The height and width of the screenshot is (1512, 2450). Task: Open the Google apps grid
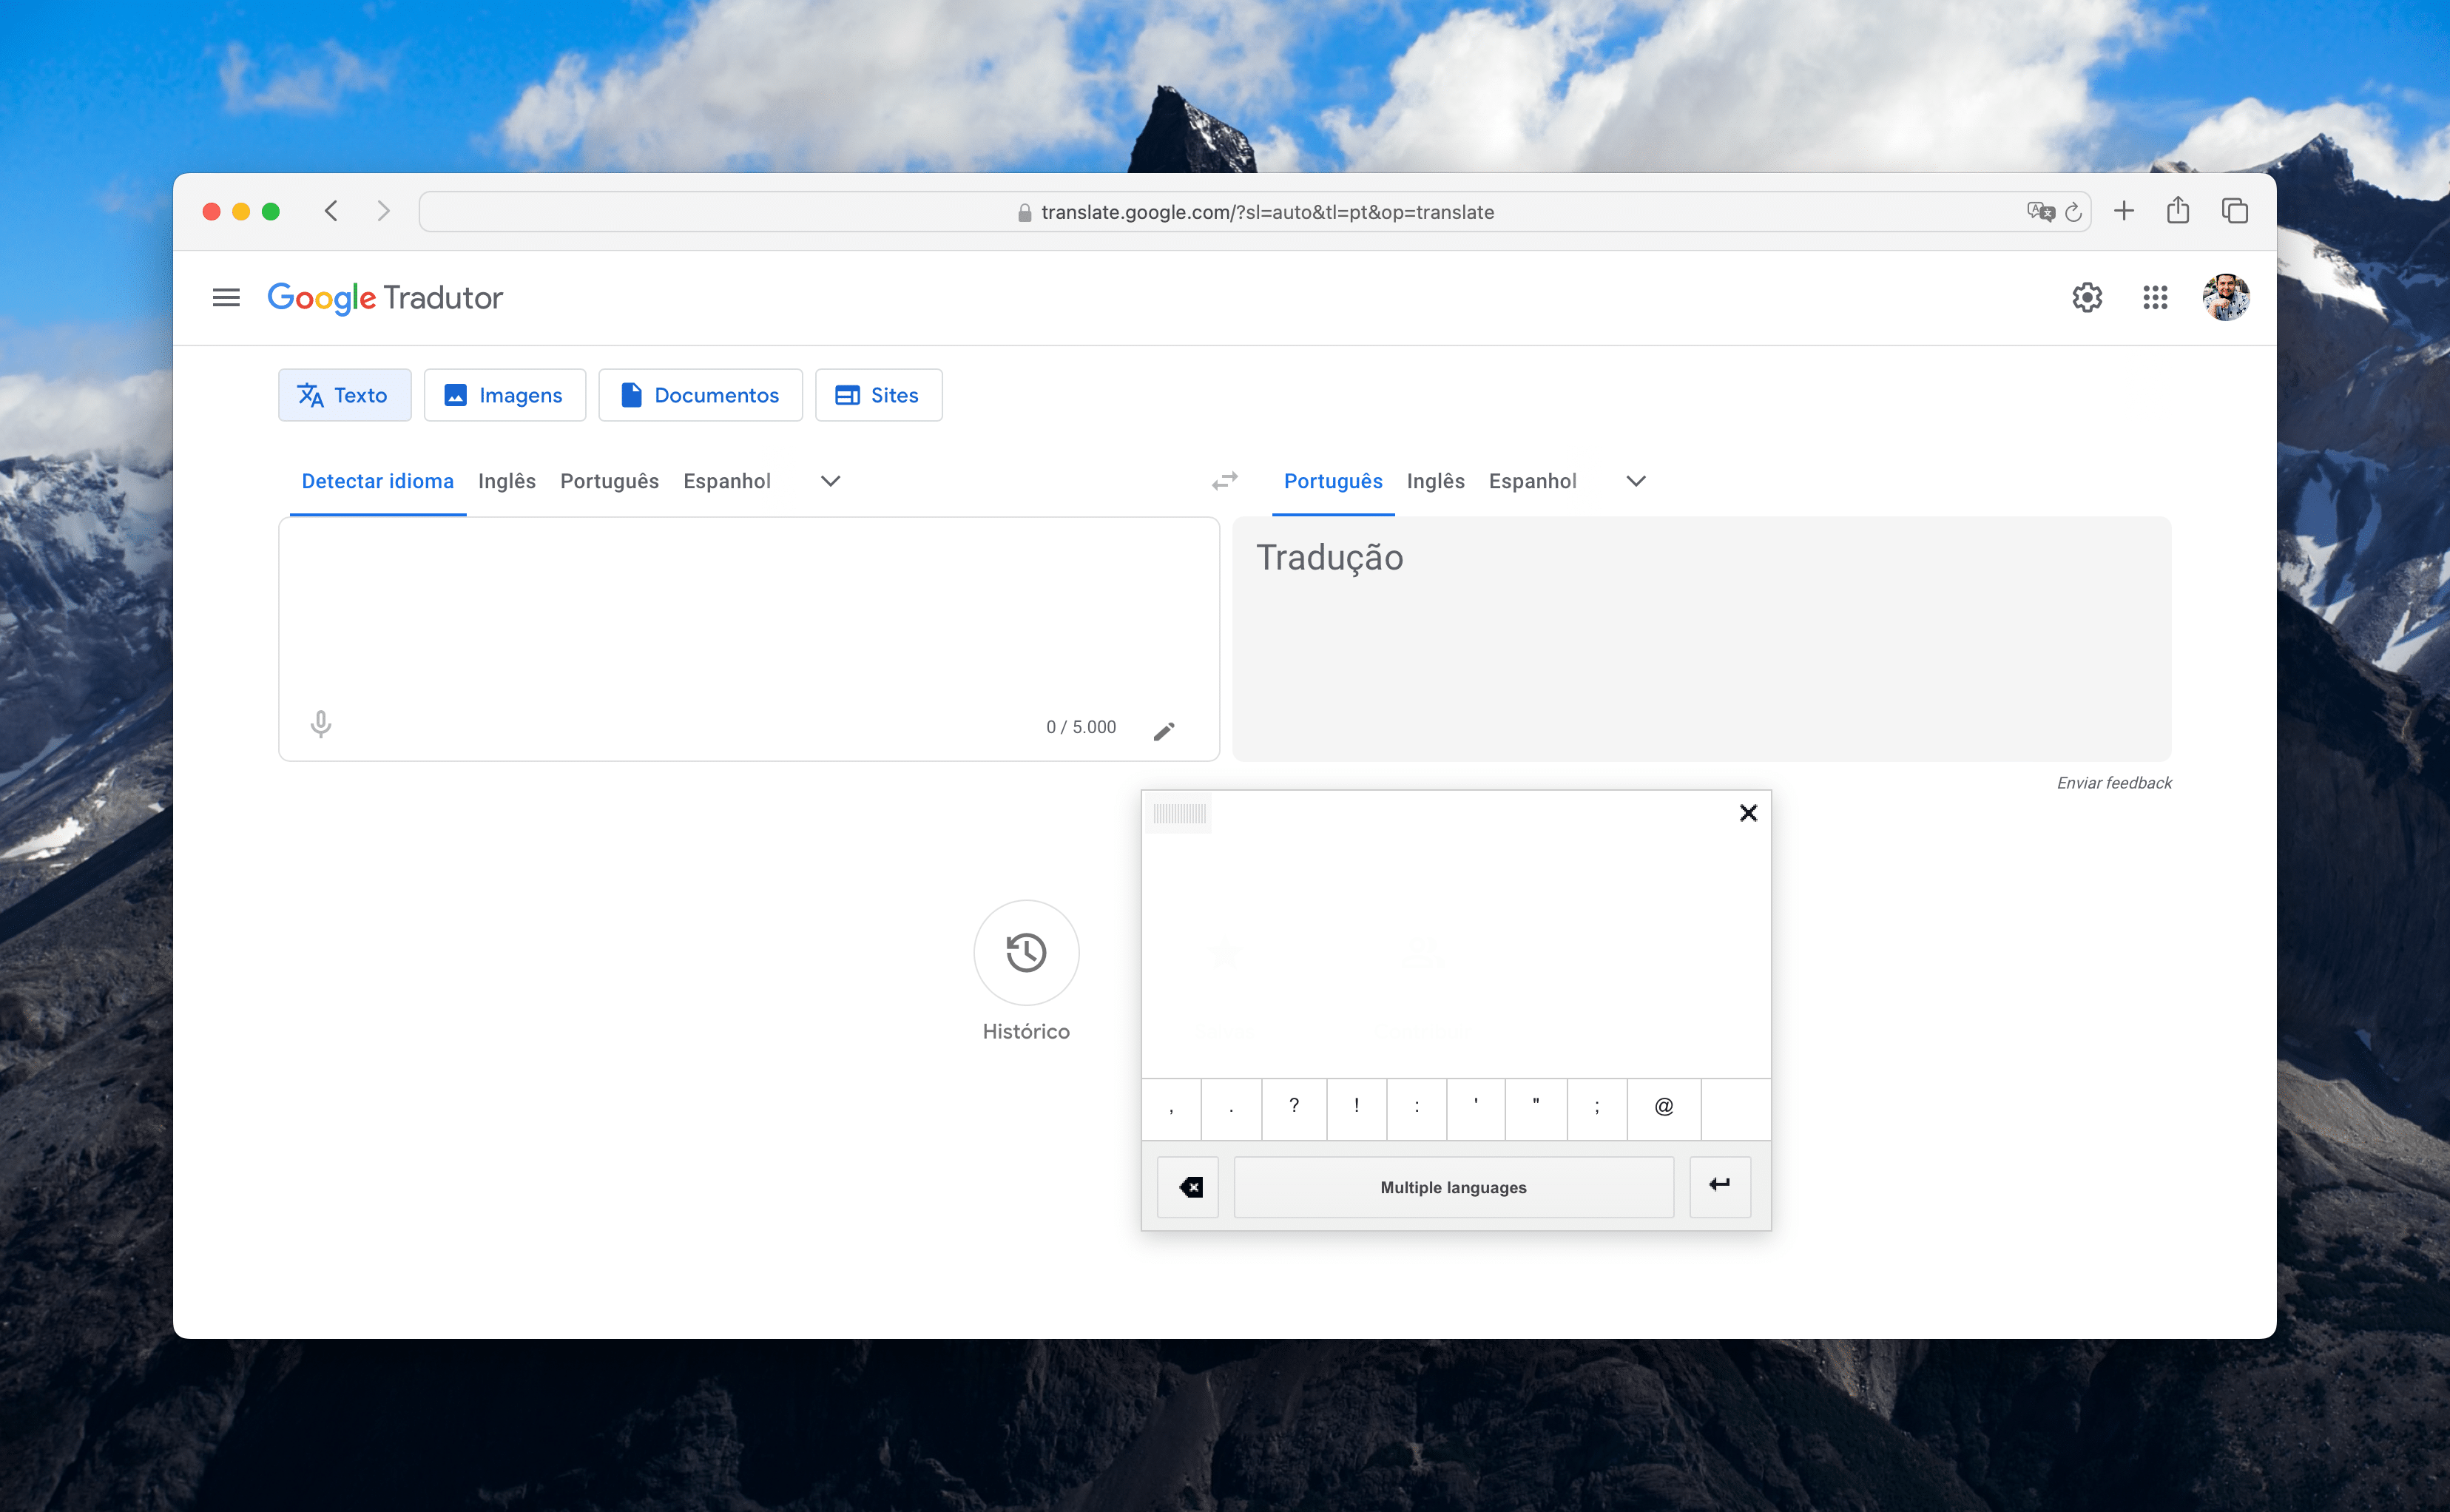(2155, 297)
